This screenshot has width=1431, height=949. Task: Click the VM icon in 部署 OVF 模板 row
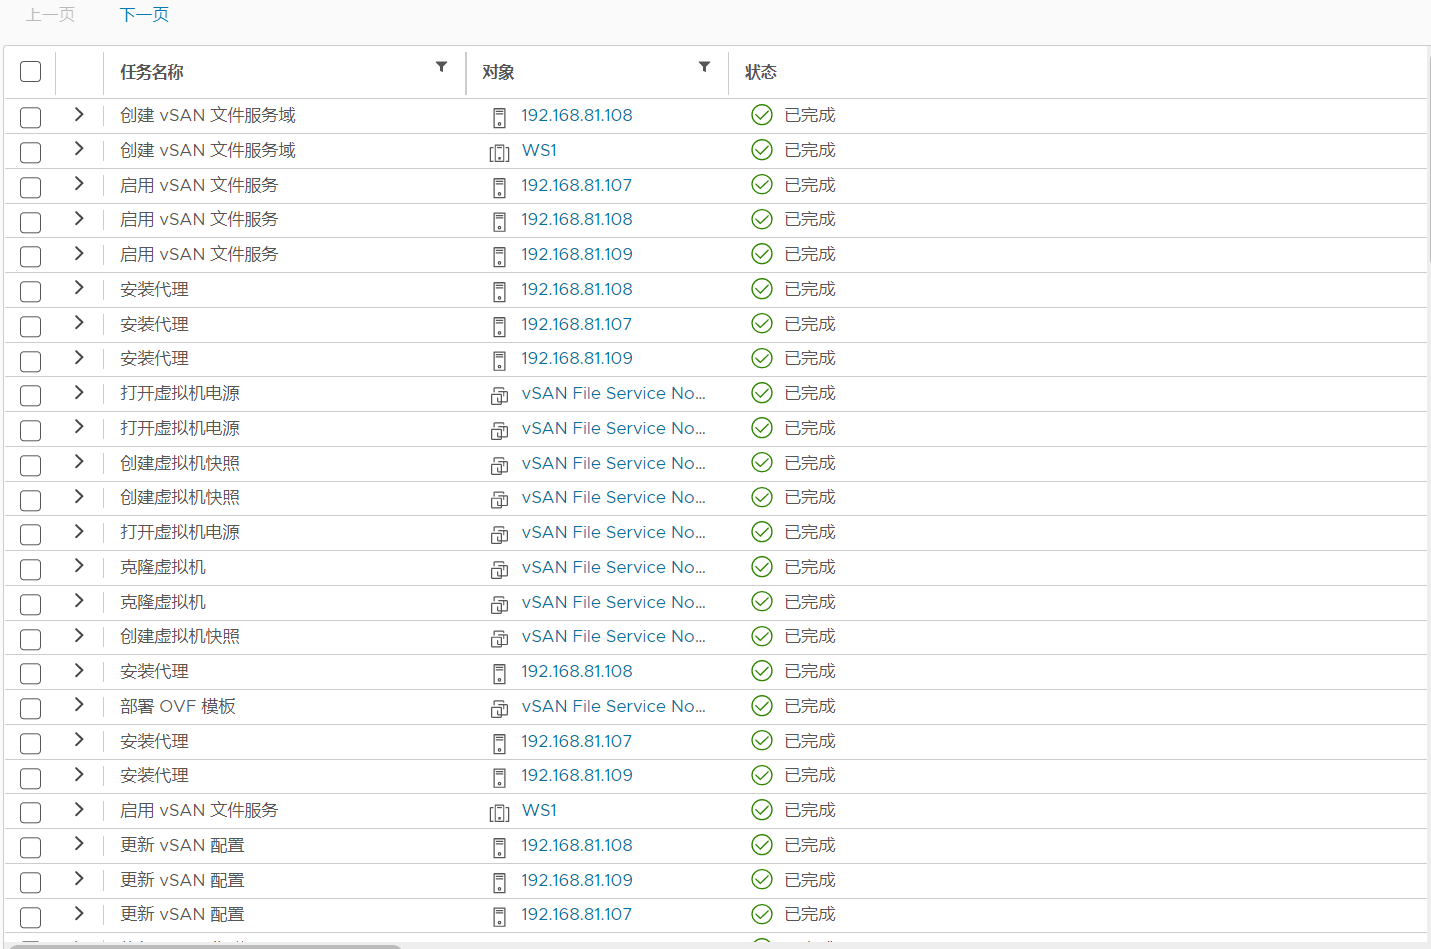coord(499,708)
